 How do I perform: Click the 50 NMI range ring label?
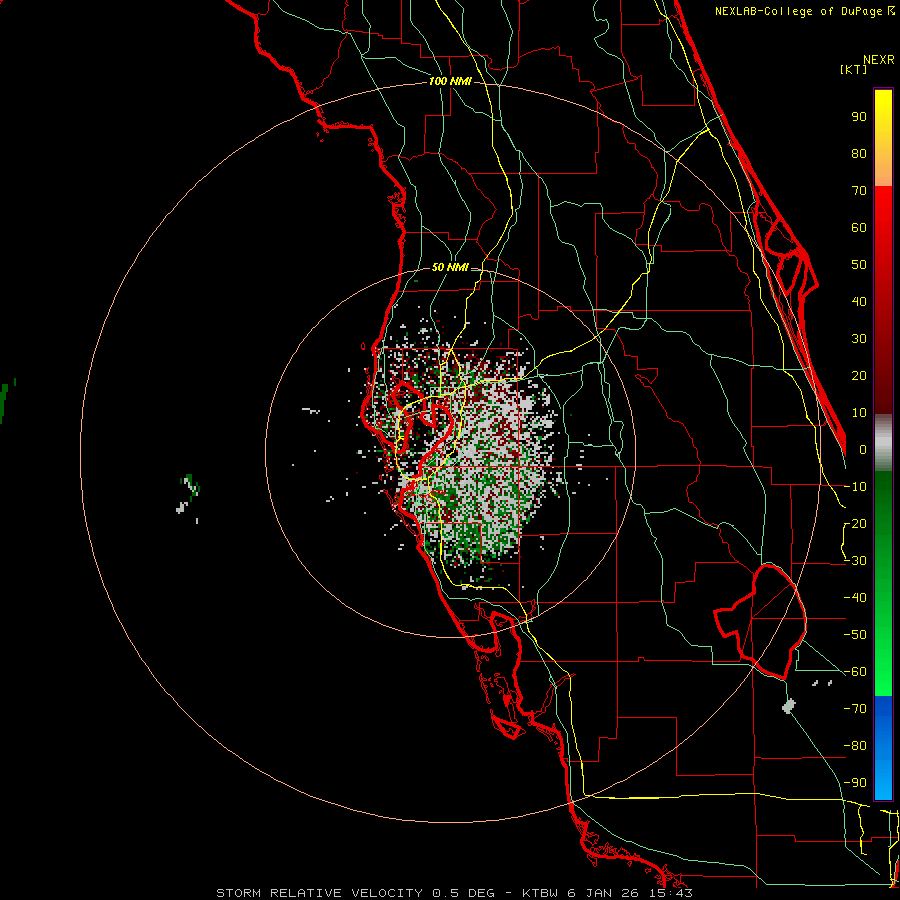pyautogui.click(x=450, y=267)
